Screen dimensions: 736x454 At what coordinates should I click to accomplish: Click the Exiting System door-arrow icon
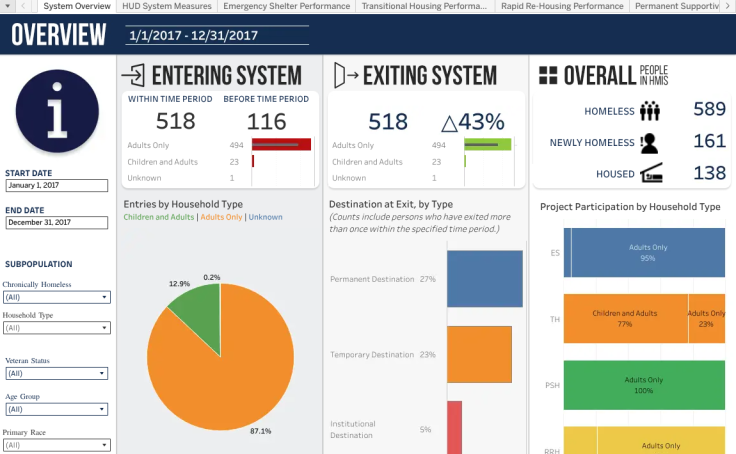coord(345,76)
